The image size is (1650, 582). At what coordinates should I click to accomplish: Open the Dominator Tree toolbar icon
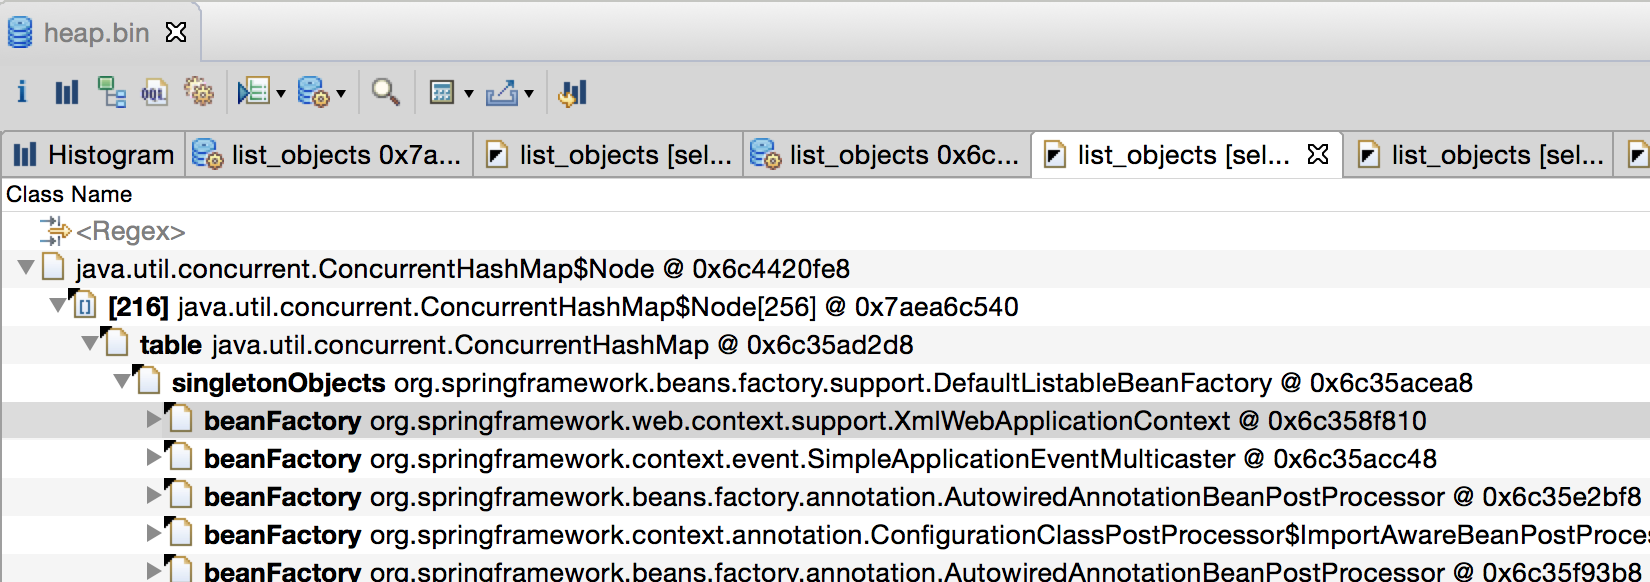click(x=110, y=93)
